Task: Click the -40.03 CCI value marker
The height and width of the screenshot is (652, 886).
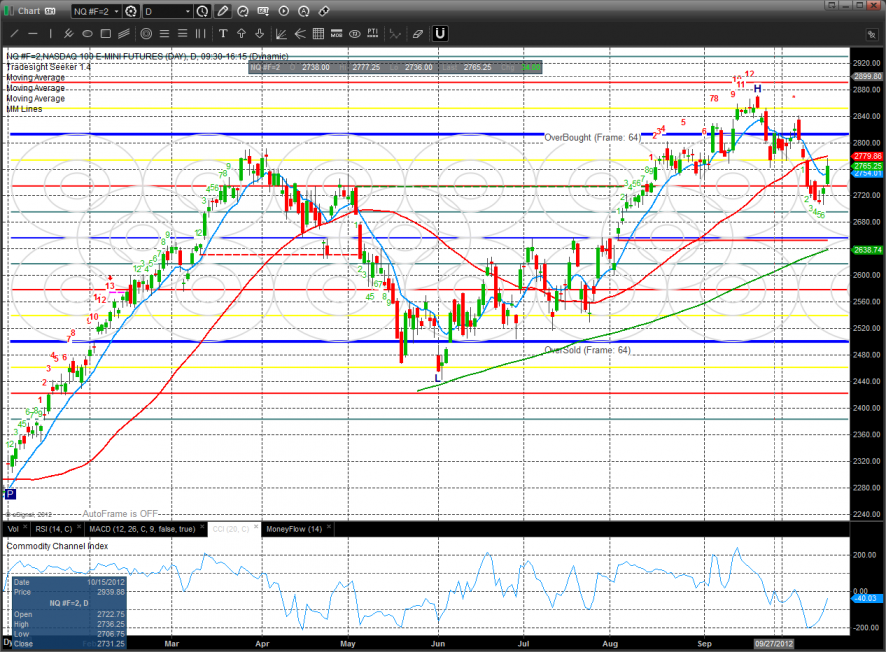Action: click(865, 598)
